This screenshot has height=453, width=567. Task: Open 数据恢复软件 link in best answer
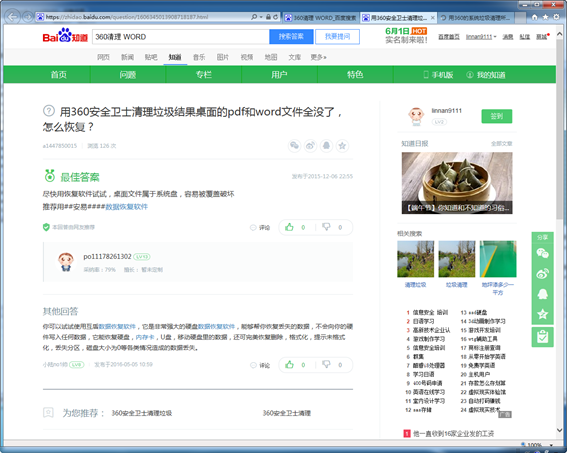127,207
